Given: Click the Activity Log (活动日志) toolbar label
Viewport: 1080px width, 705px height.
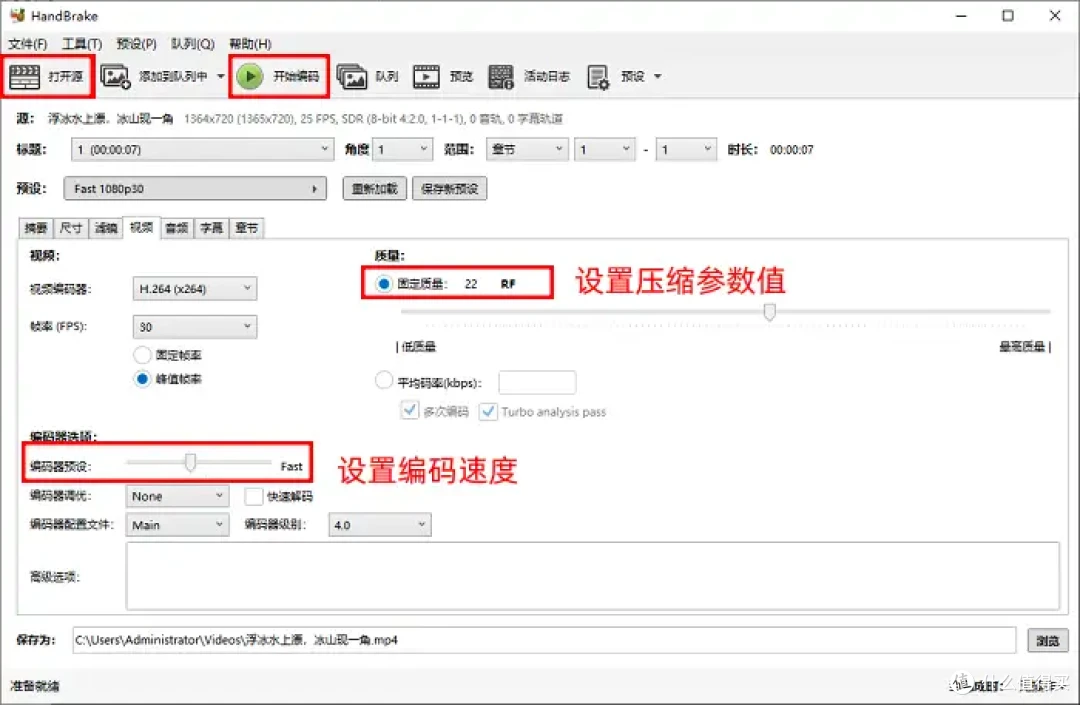Looking at the screenshot, I should coord(547,76).
